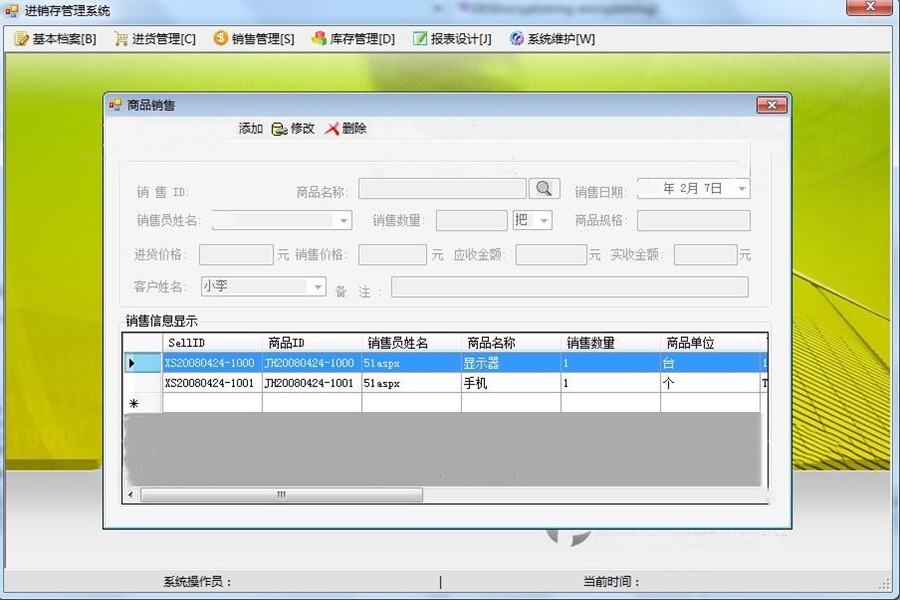Select cell XS20080424-1000
The image size is (900, 600).
point(212,363)
